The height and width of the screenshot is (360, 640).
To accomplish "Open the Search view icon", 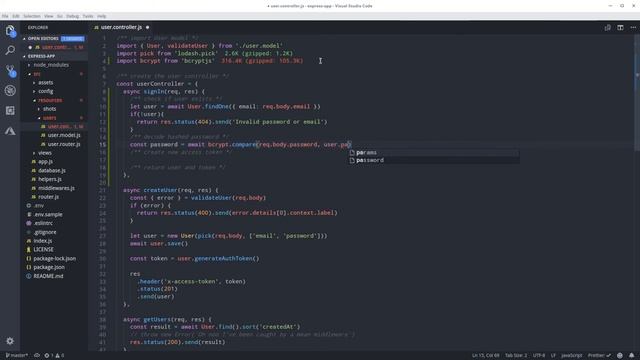I will [x=10, y=50].
